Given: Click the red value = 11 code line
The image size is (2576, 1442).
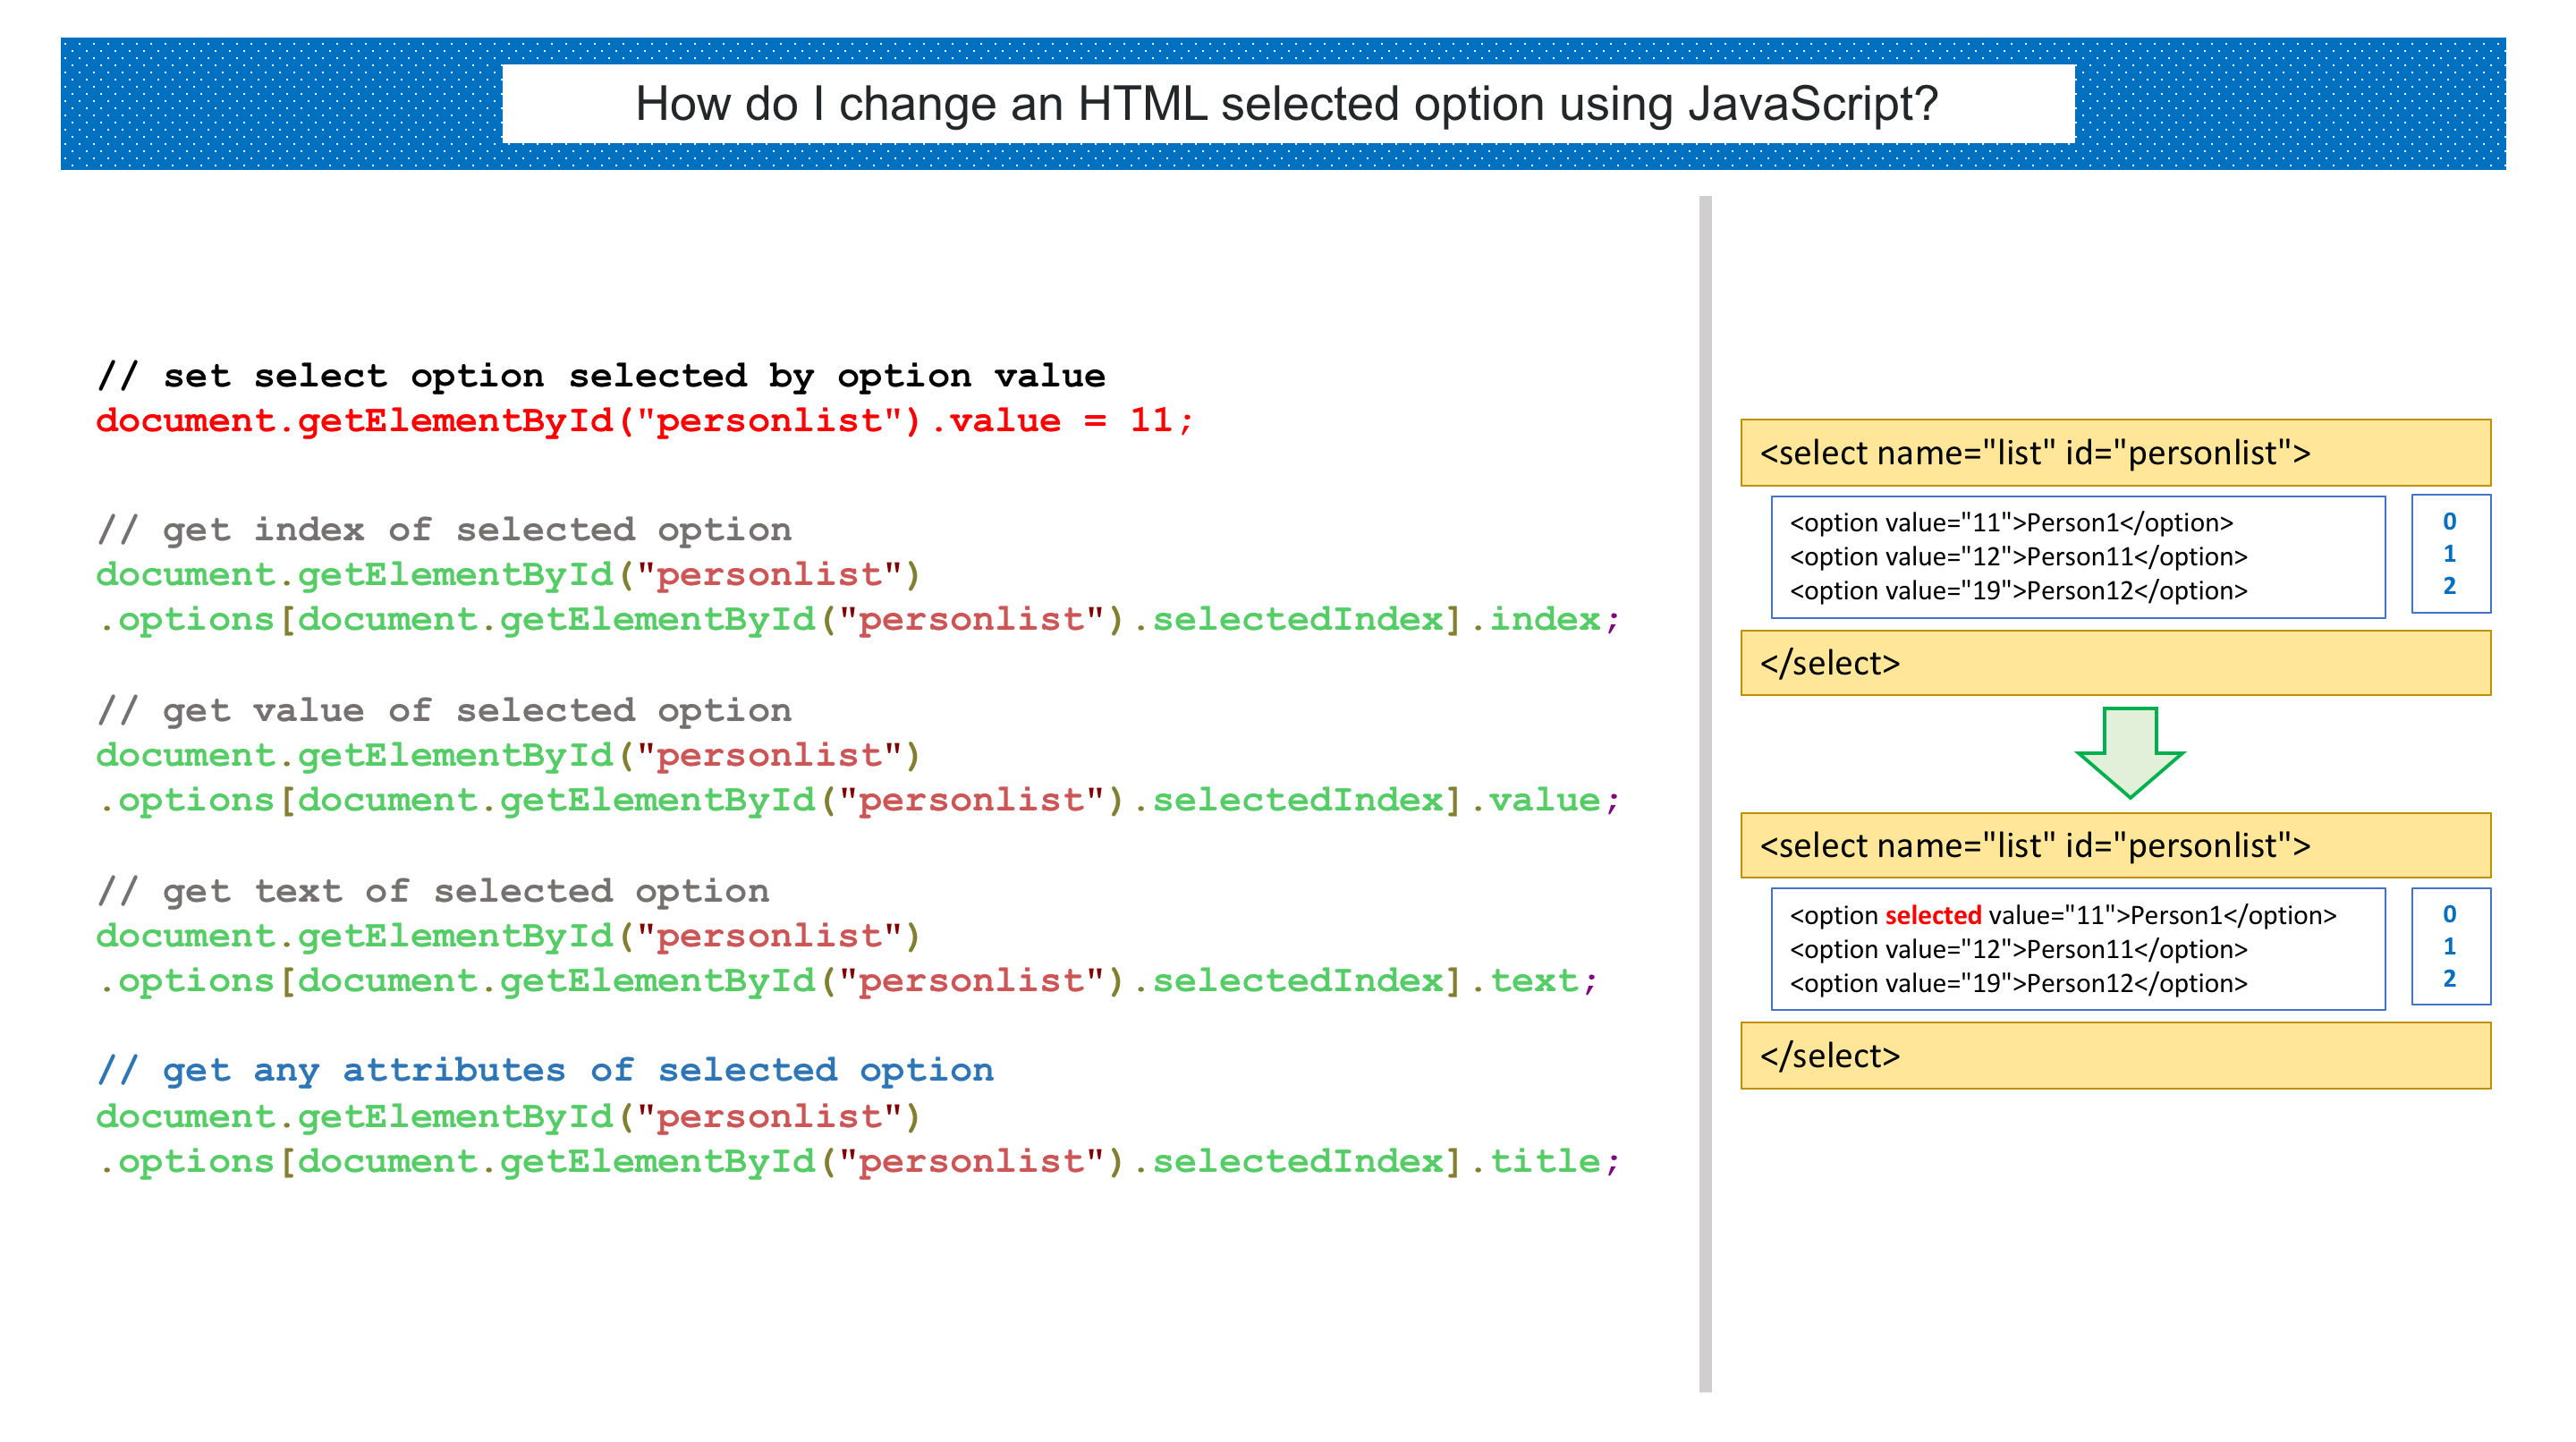Looking at the screenshot, I should [645, 421].
